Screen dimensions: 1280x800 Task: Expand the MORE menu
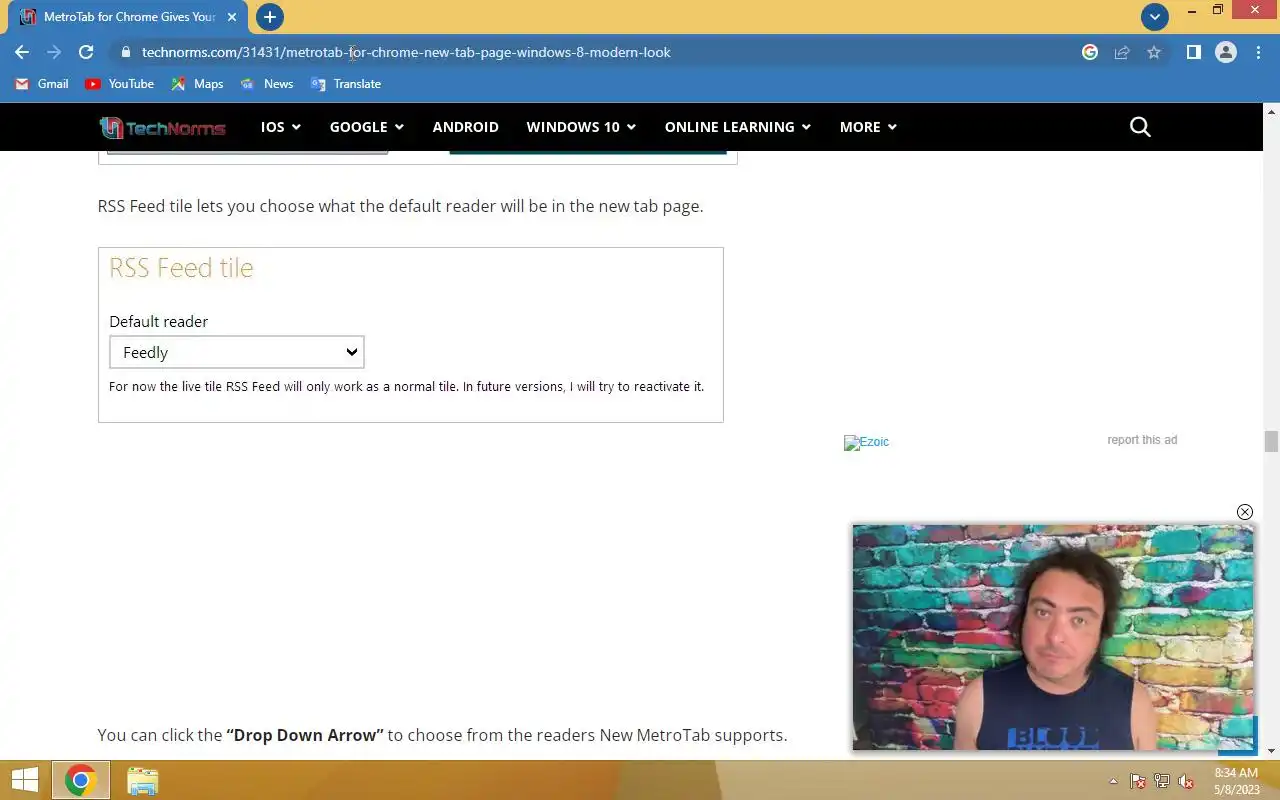(x=868, y=127)
